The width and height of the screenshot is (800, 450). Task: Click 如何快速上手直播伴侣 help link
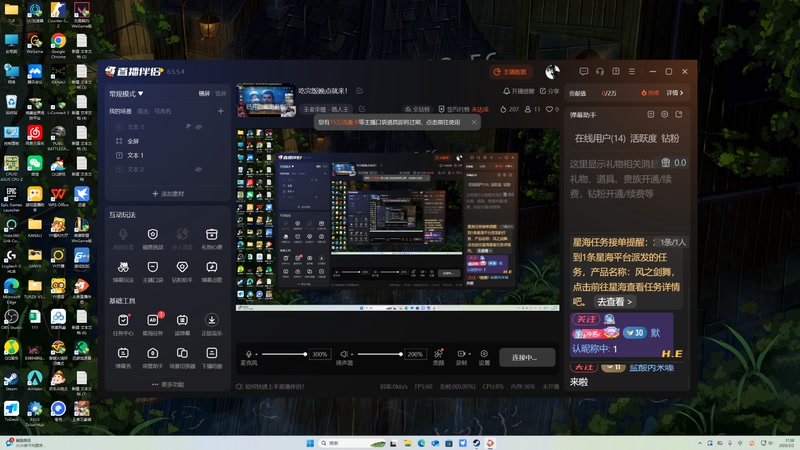pos(270,387)
